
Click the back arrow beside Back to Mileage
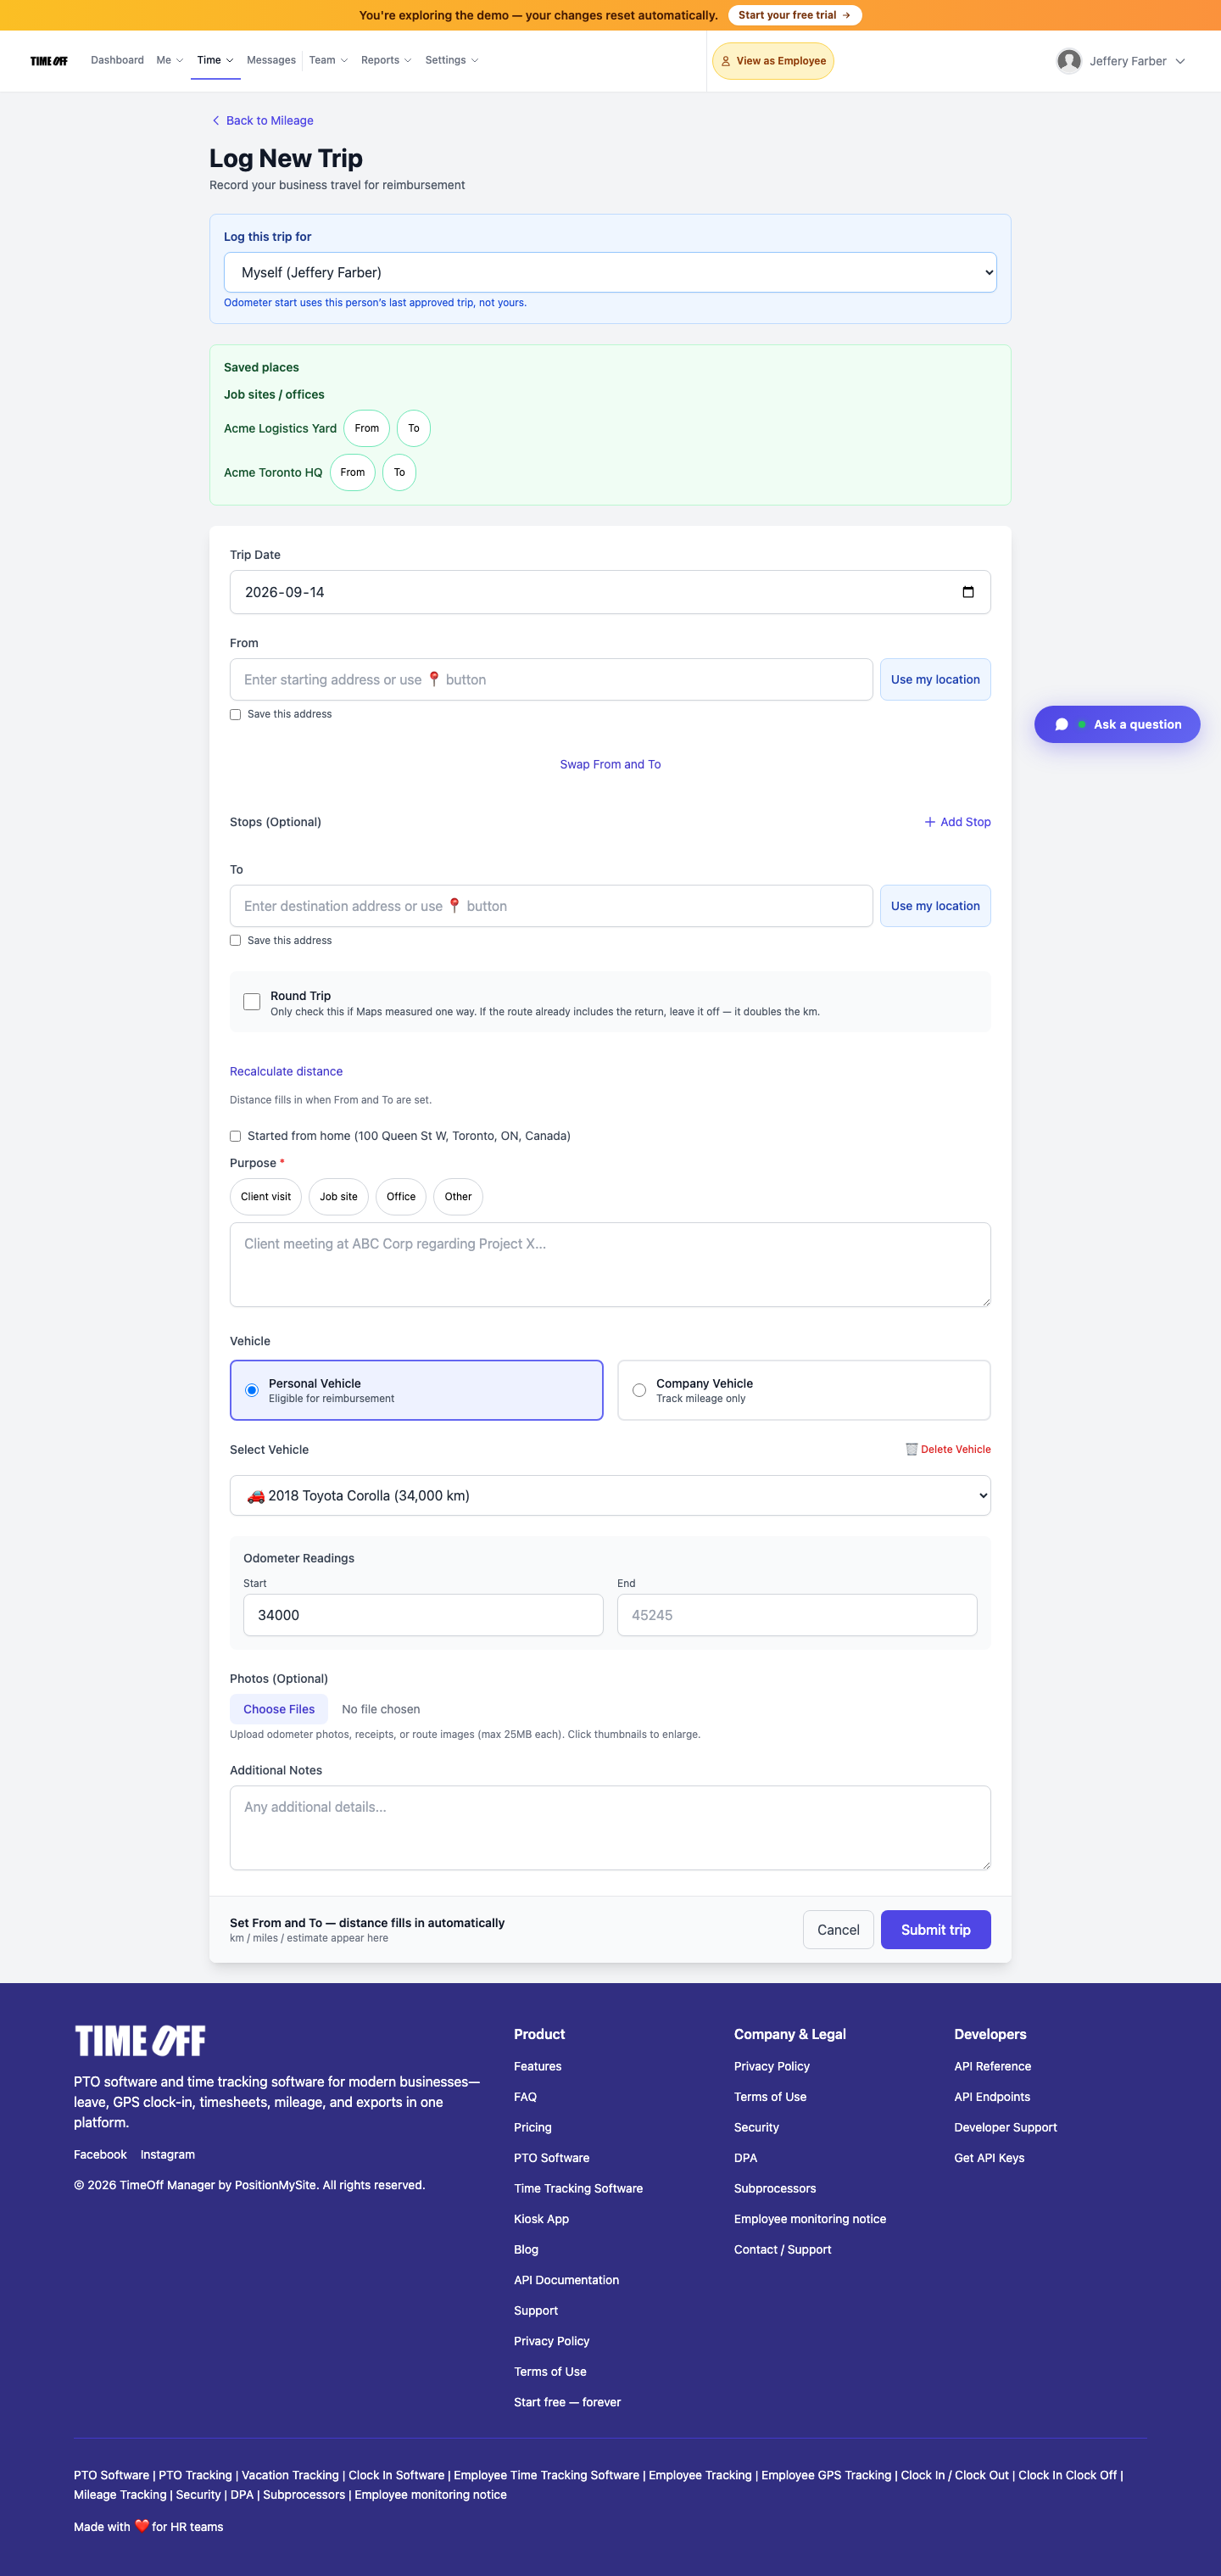coord(216,121)
